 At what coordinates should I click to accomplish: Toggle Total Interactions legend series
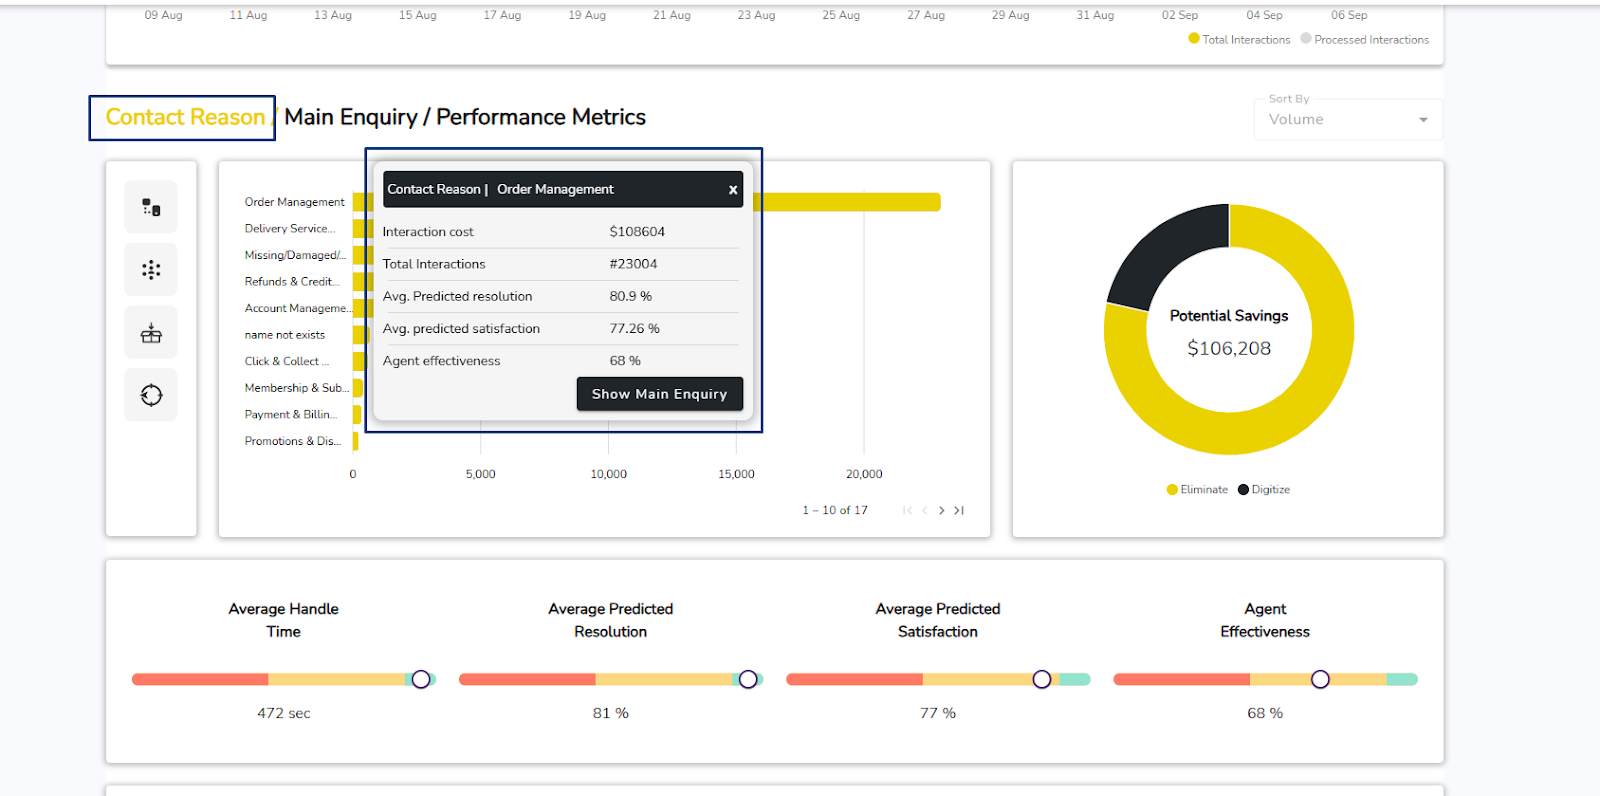pyautogui.click(x=1239, y=40)
